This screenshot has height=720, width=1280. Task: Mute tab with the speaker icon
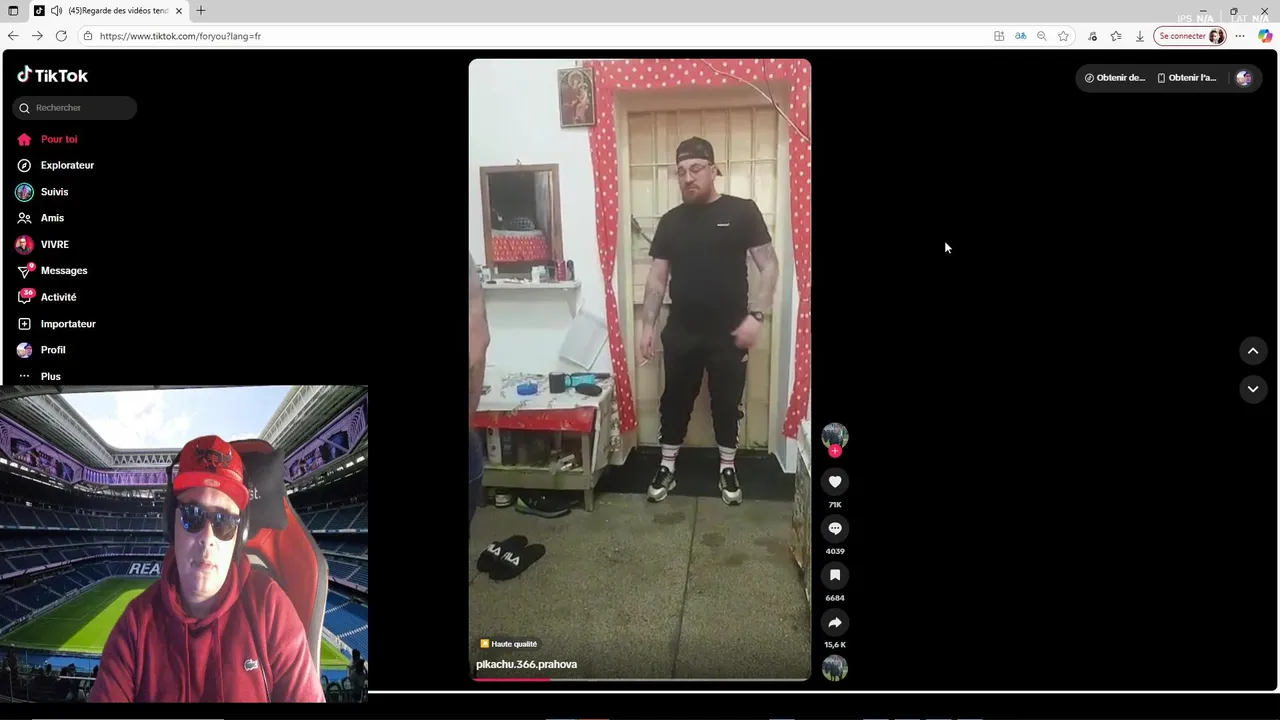56,11
